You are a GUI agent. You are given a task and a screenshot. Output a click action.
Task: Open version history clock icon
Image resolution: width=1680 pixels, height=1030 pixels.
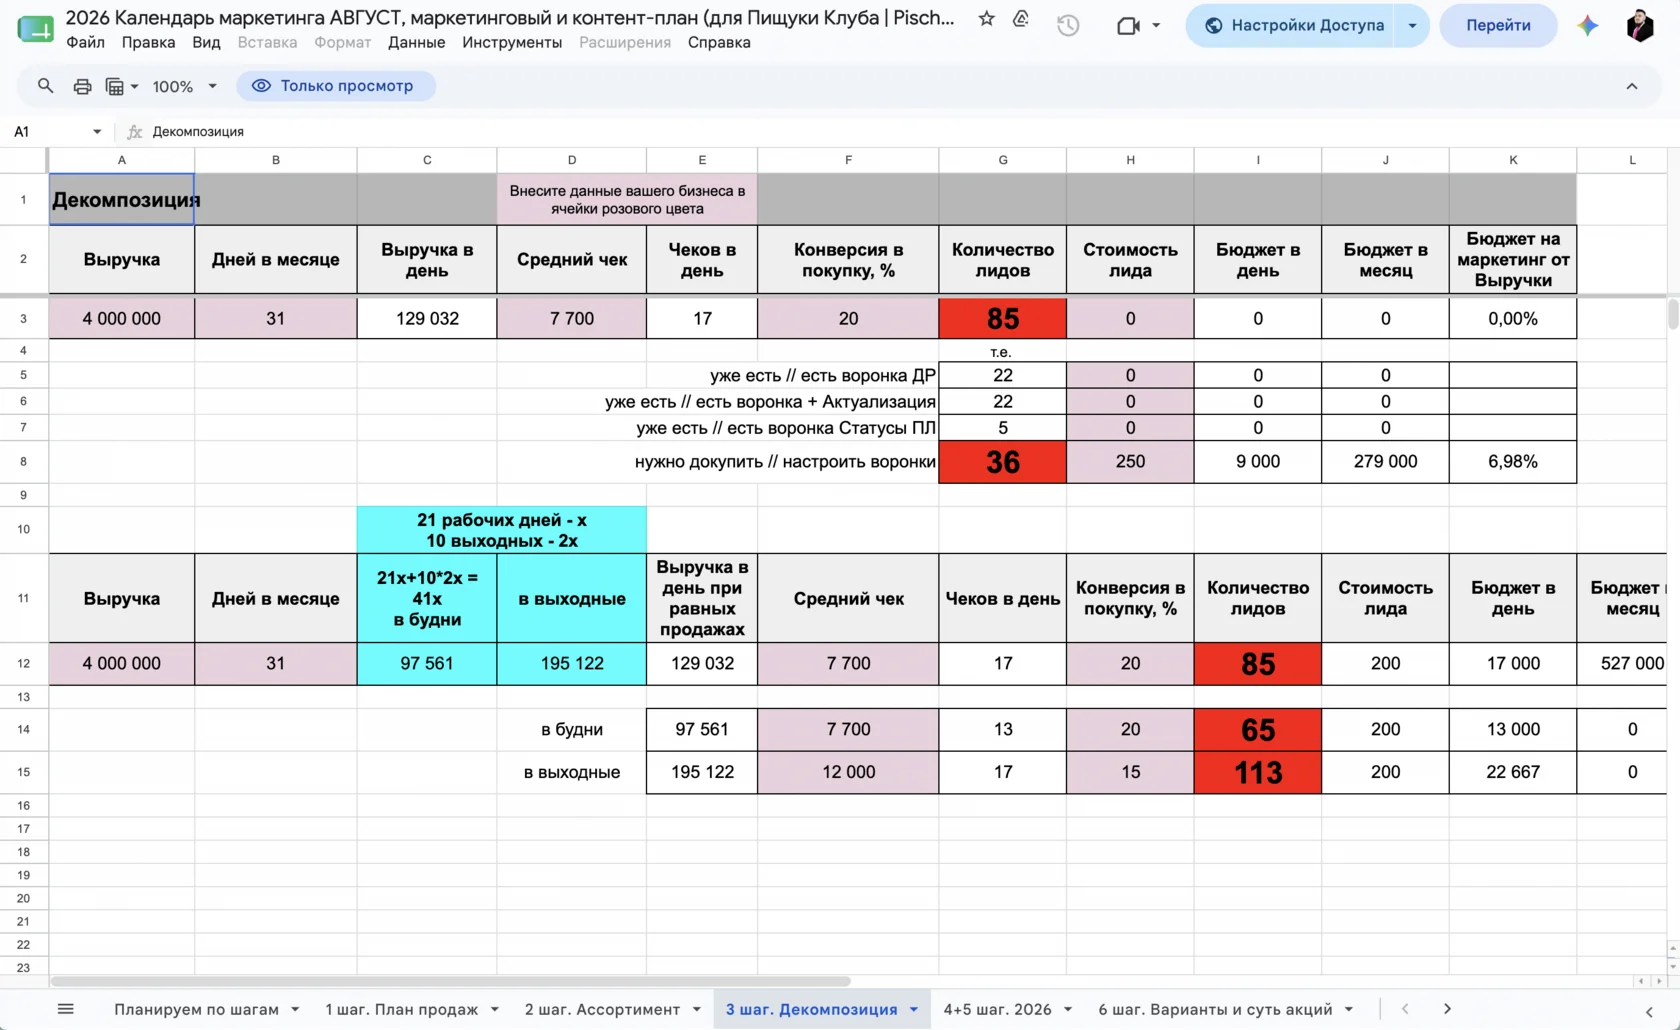pos(1068,26)
